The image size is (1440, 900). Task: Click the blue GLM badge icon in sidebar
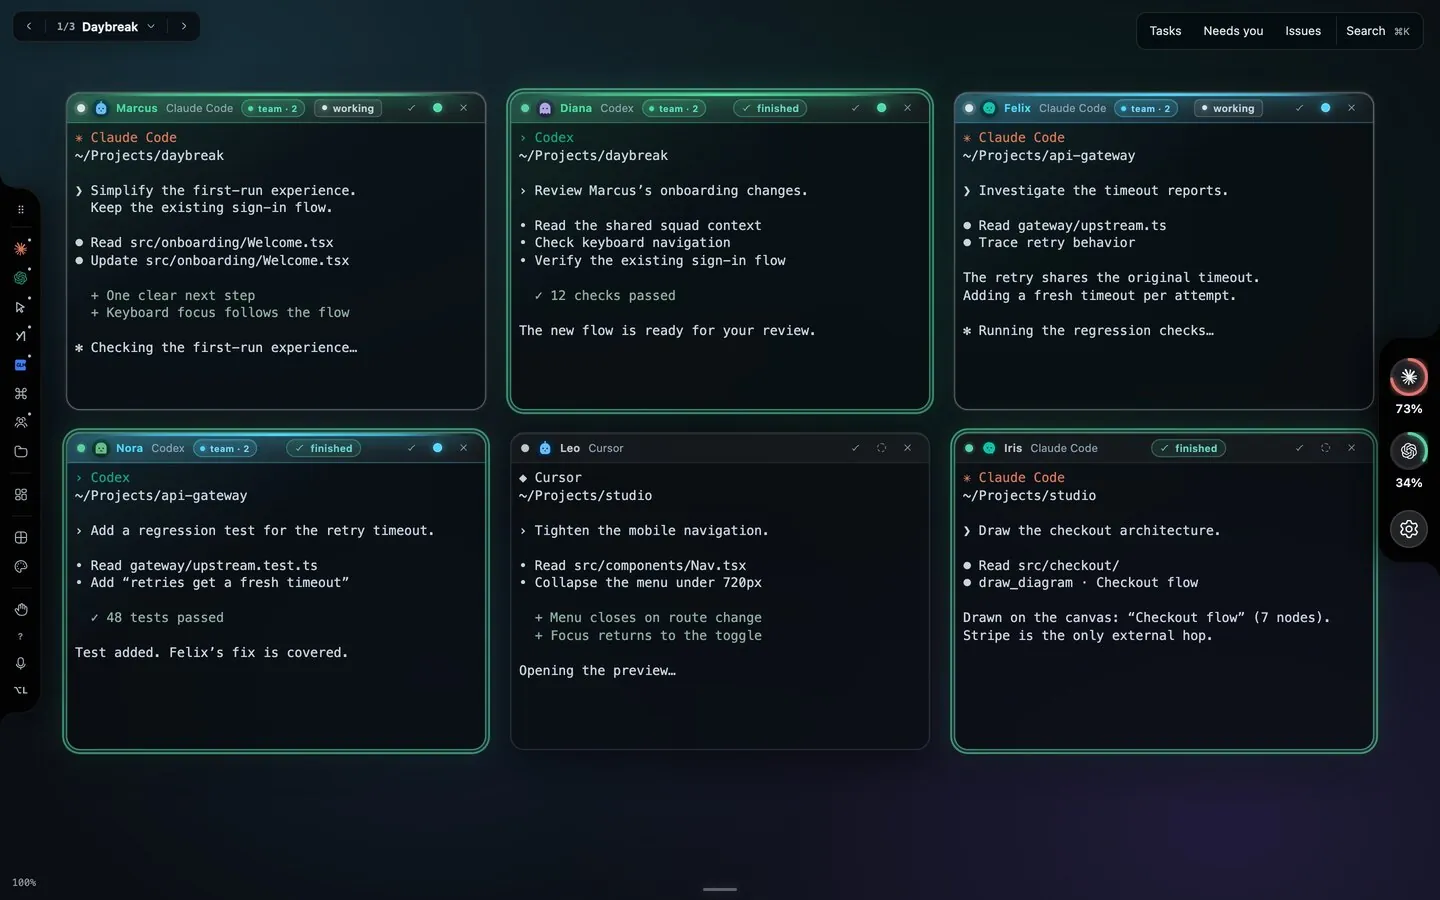pyautogui.click(x=20, y=365)
